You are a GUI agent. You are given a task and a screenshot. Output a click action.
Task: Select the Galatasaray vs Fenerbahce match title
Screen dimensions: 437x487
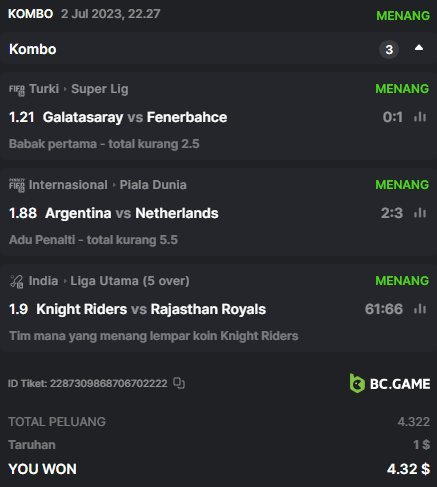click(x=135, y=117)
